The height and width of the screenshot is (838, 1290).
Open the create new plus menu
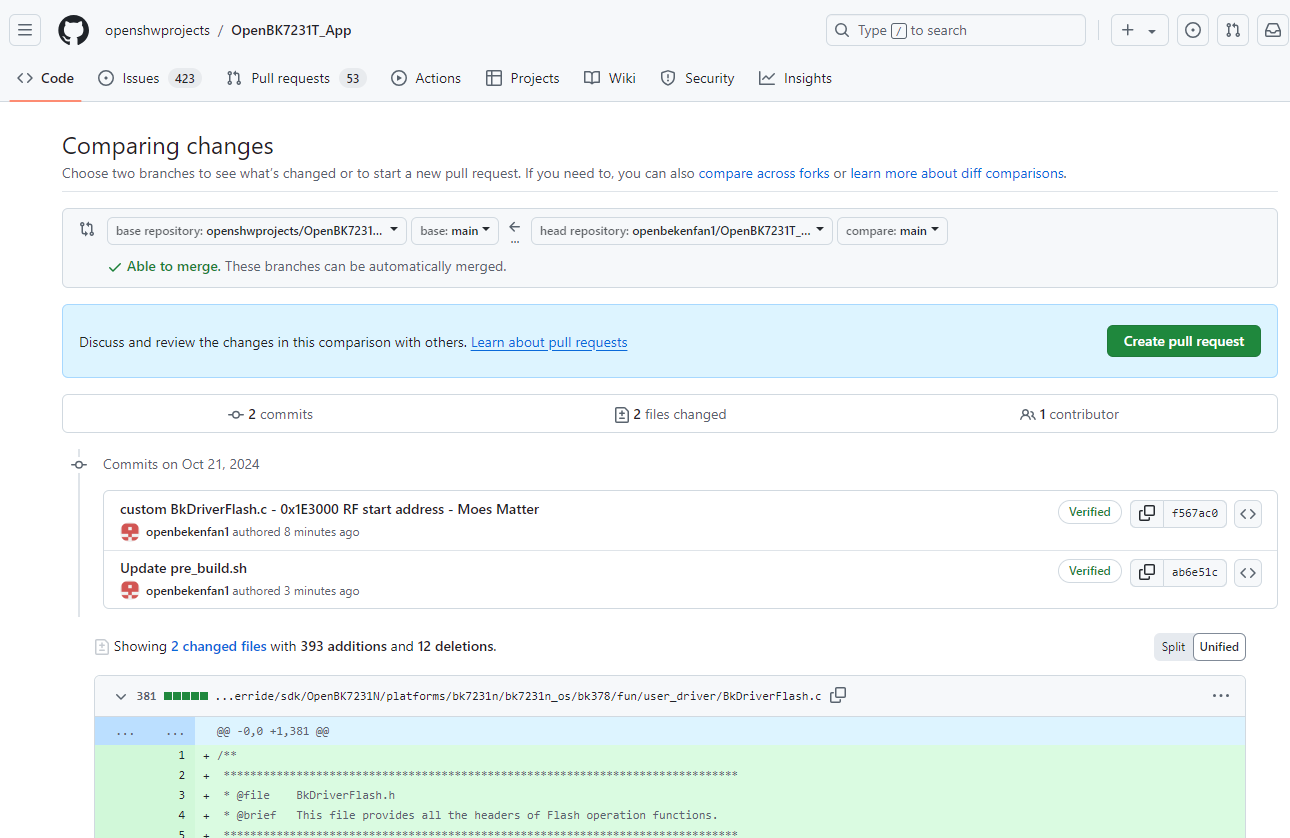point(1139,30)
